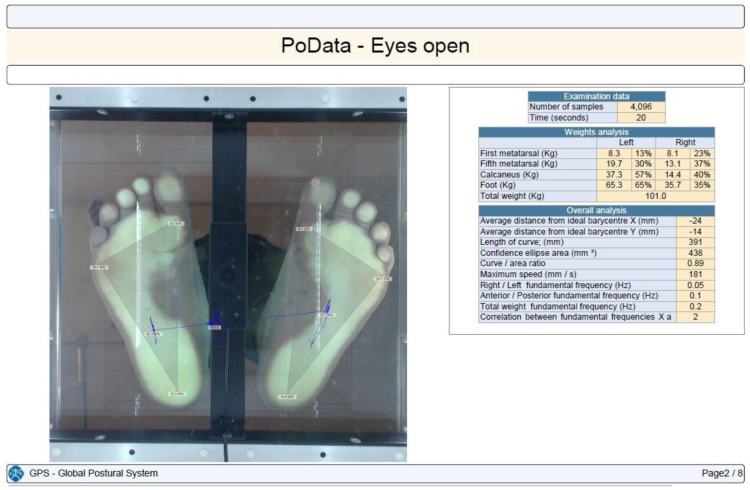The height and width of the screenshot is (490, 750).
Task: Select the 4,096 samples value
Action: [641, 107]
